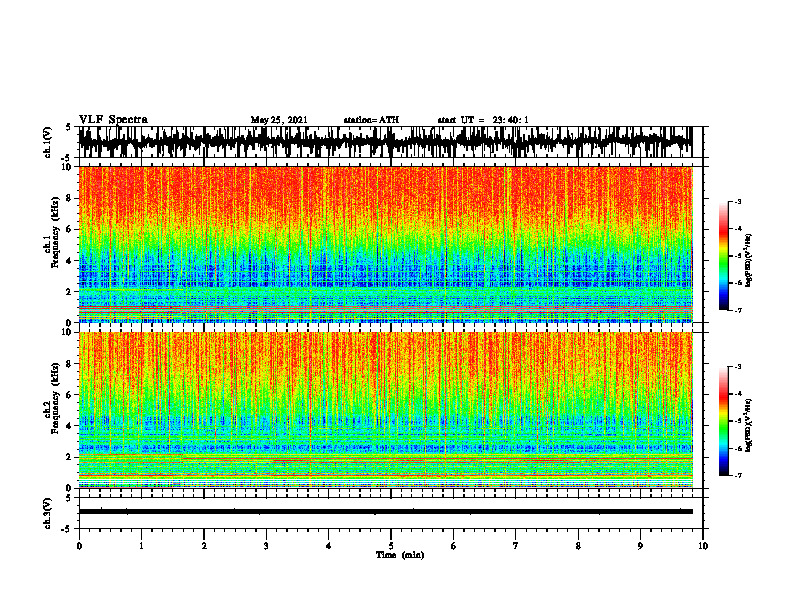The height and width of the screenshot is (612, 792).
Task: Click the "start UT = 23:40: 1" text
Action: (483, 120)
